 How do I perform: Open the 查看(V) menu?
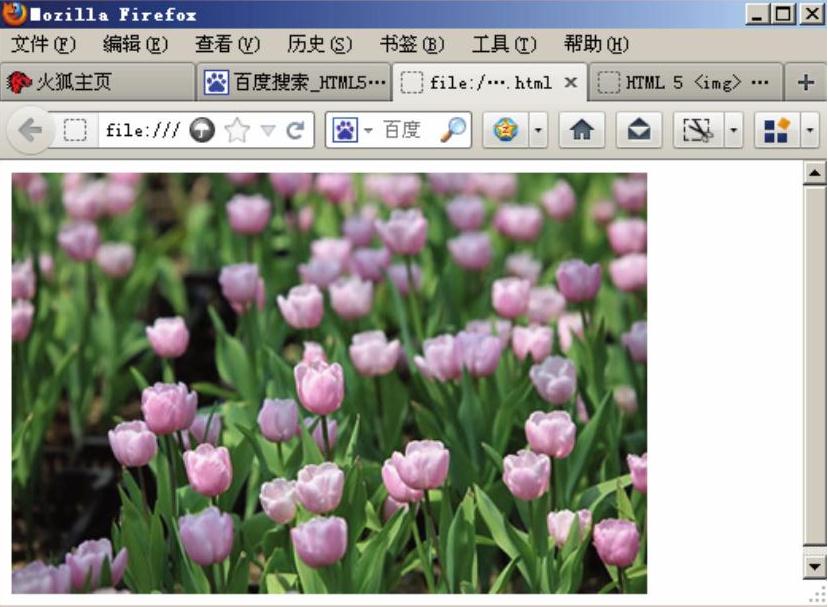(228, 44)
